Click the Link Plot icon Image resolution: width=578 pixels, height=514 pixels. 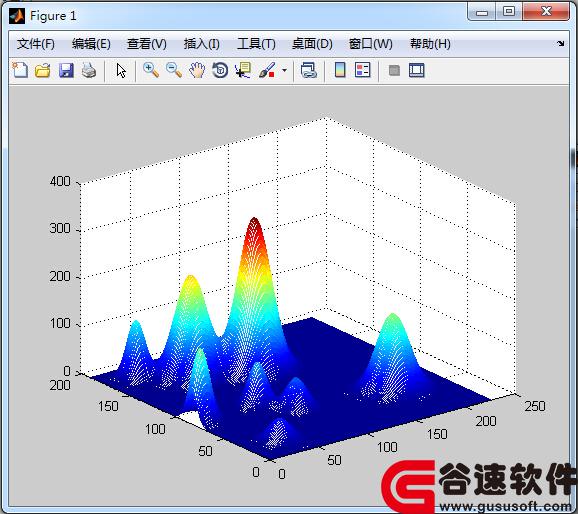pyautogui.click(x=309, y=70)
